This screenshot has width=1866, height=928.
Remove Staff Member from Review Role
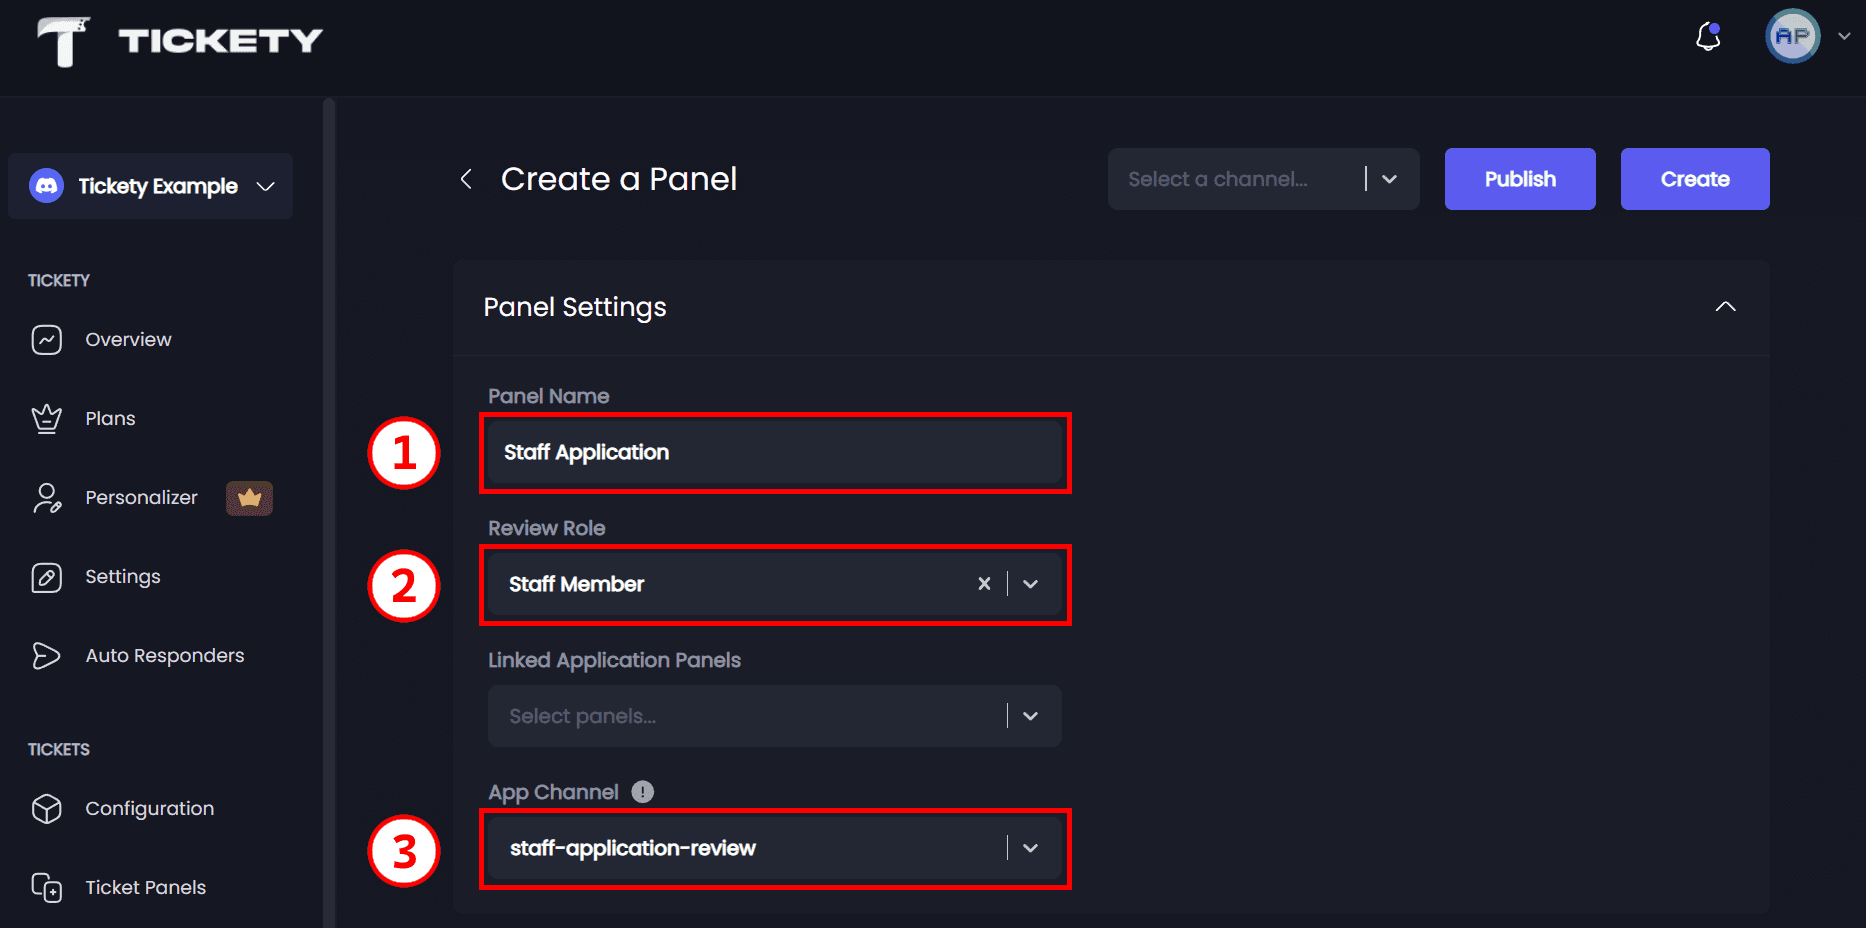(984, 584)
